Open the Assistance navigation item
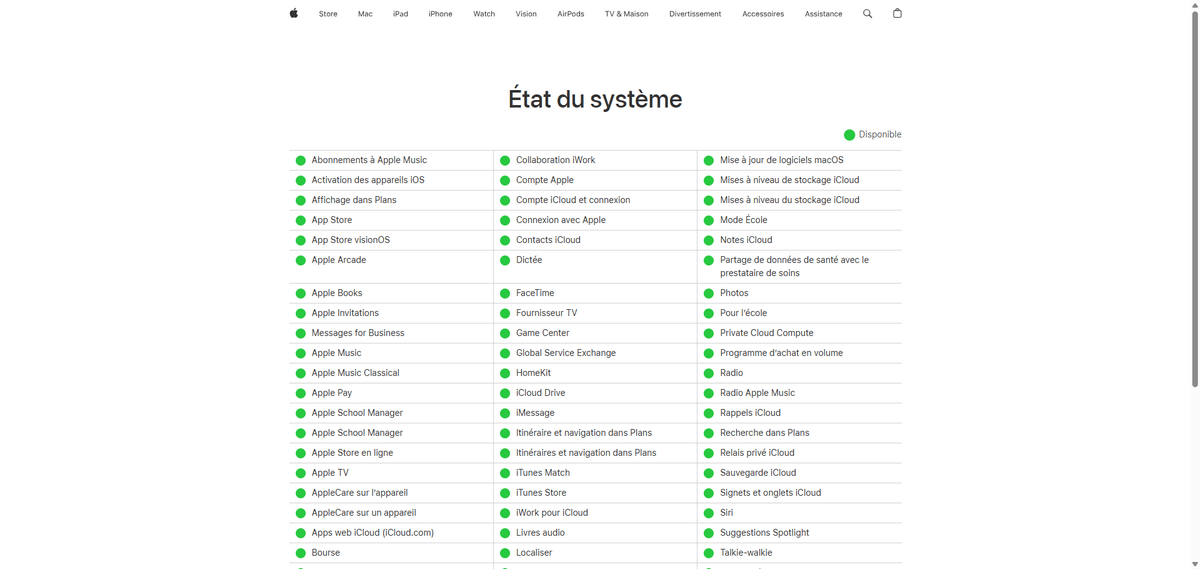Screen dimensions: 1200x569 pos(823,14)
